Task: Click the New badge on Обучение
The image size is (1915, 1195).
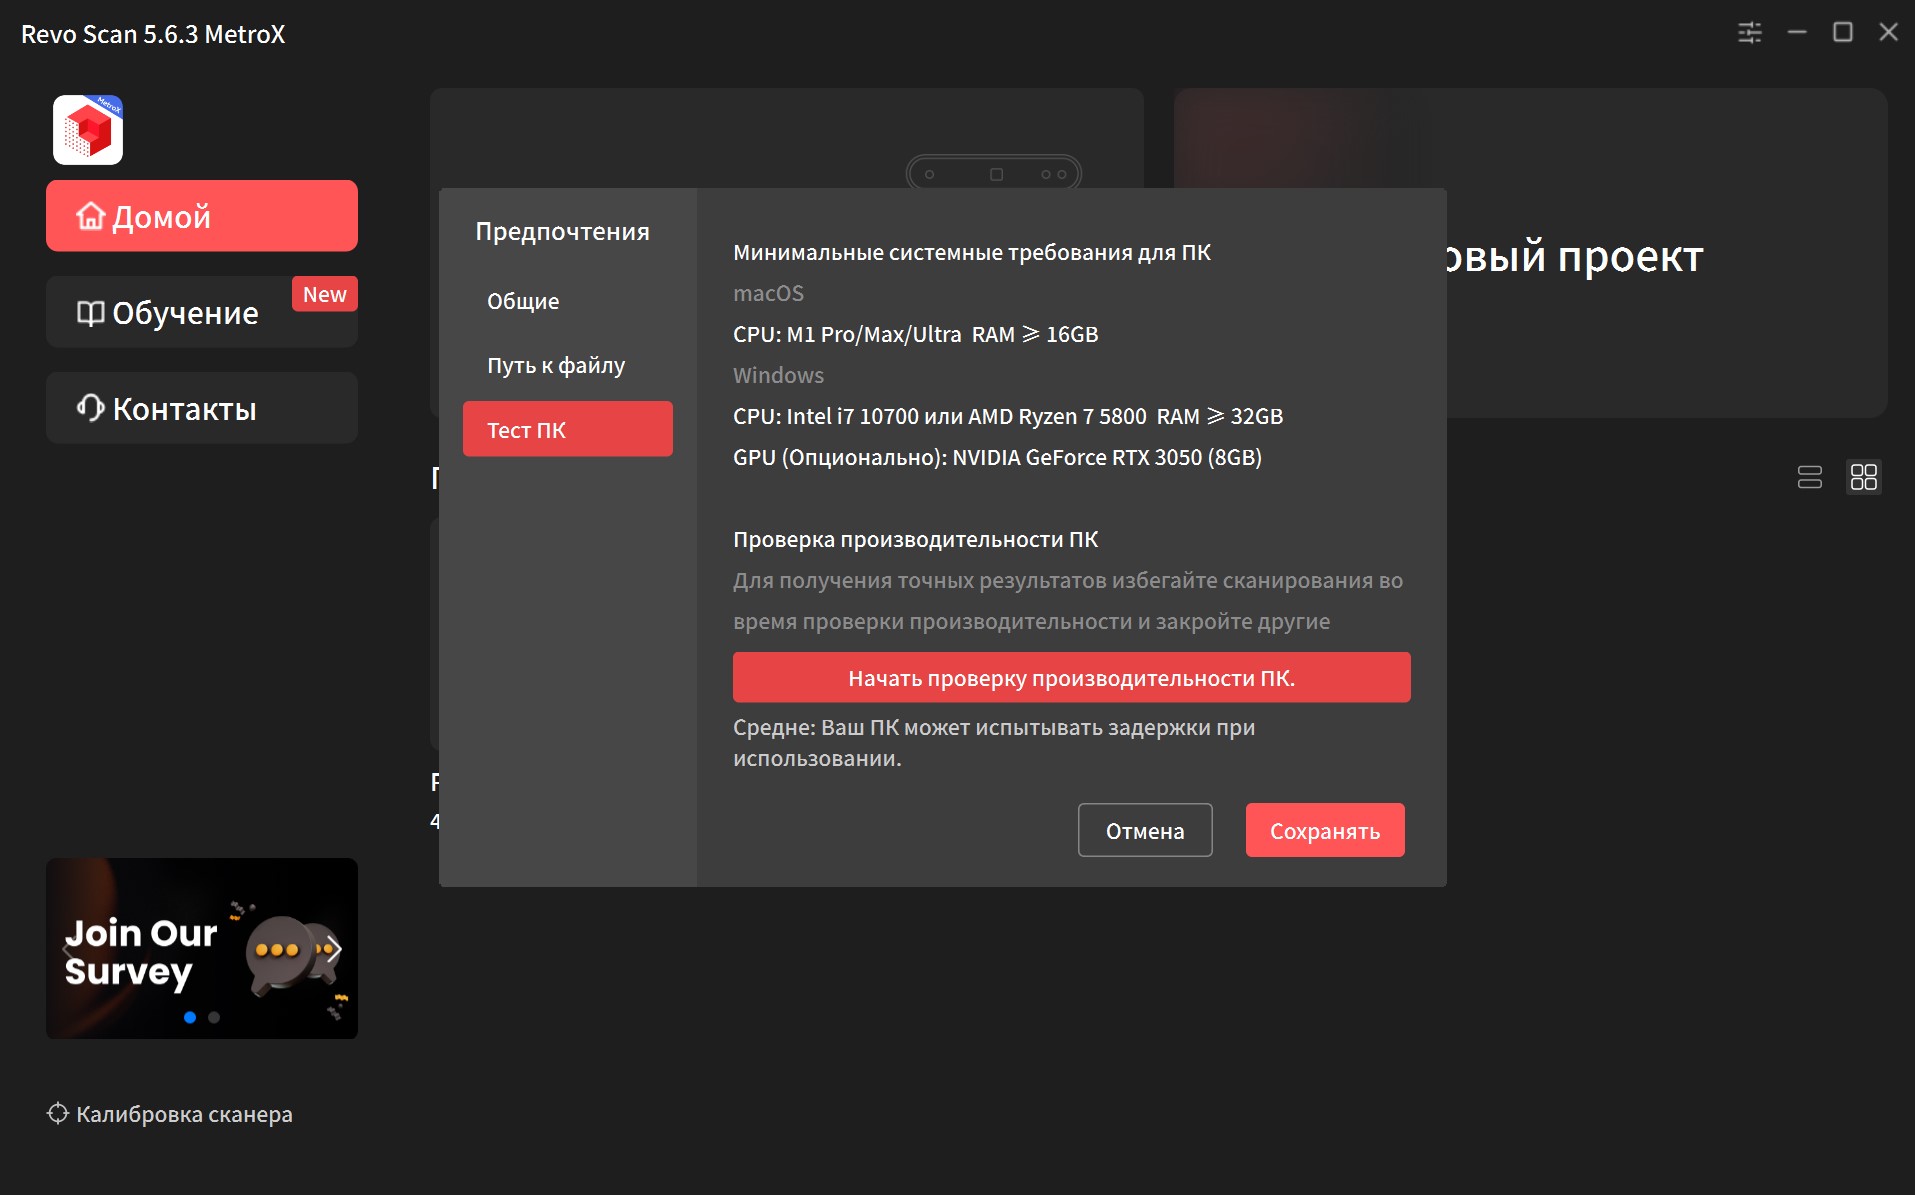Action: (325, 294)
